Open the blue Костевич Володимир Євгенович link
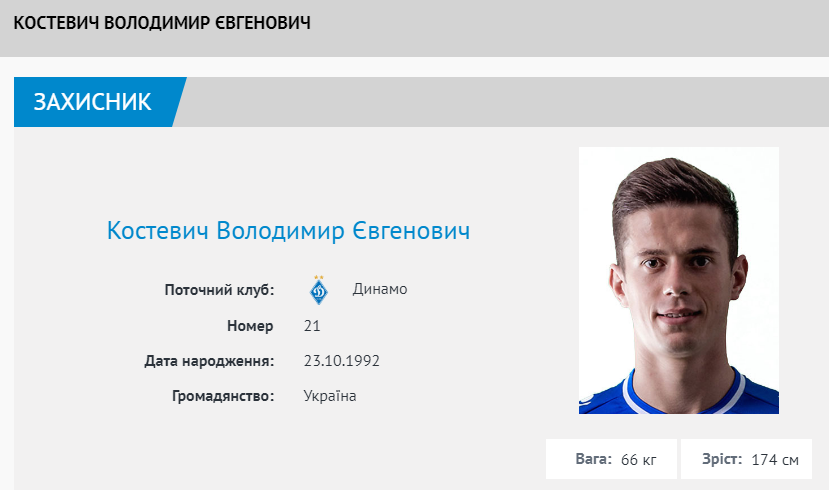The width and height of the screenshot is (829, 490). 288,231
